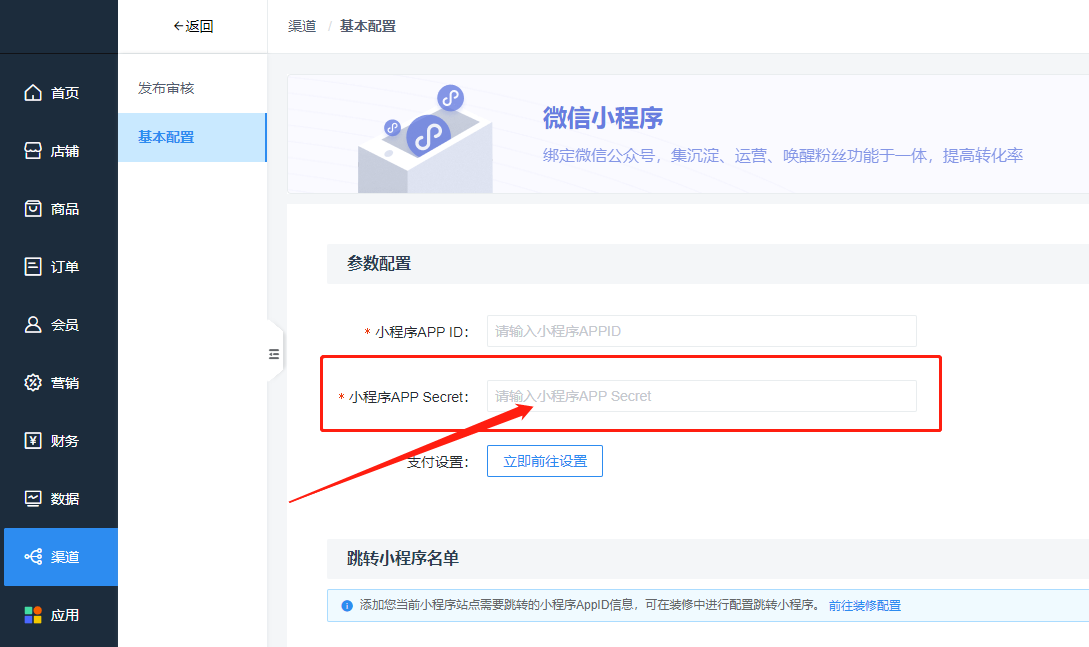This screenshot has width=1089, height=647.
Task: Click the apps (应用) colored grid icon
Action: pos(33,615)
